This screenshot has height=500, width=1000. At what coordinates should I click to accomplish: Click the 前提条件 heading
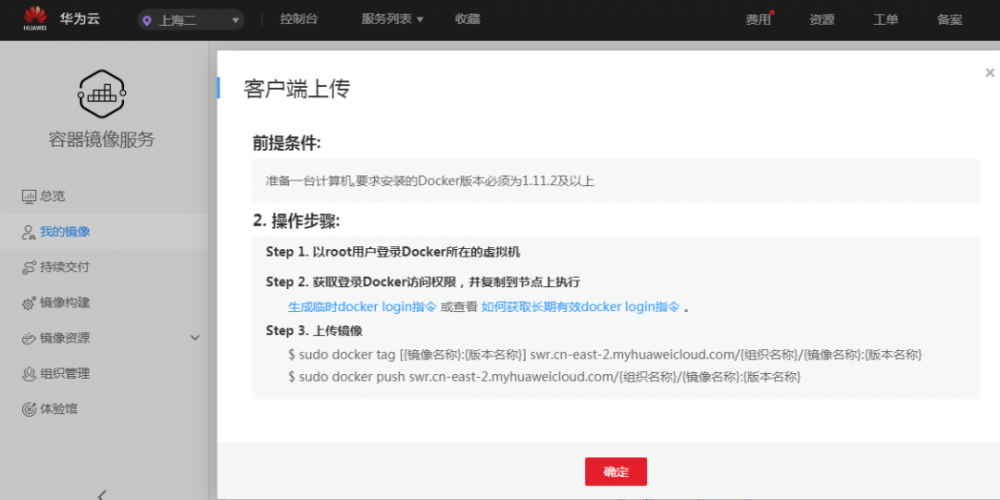click(286, 143)
